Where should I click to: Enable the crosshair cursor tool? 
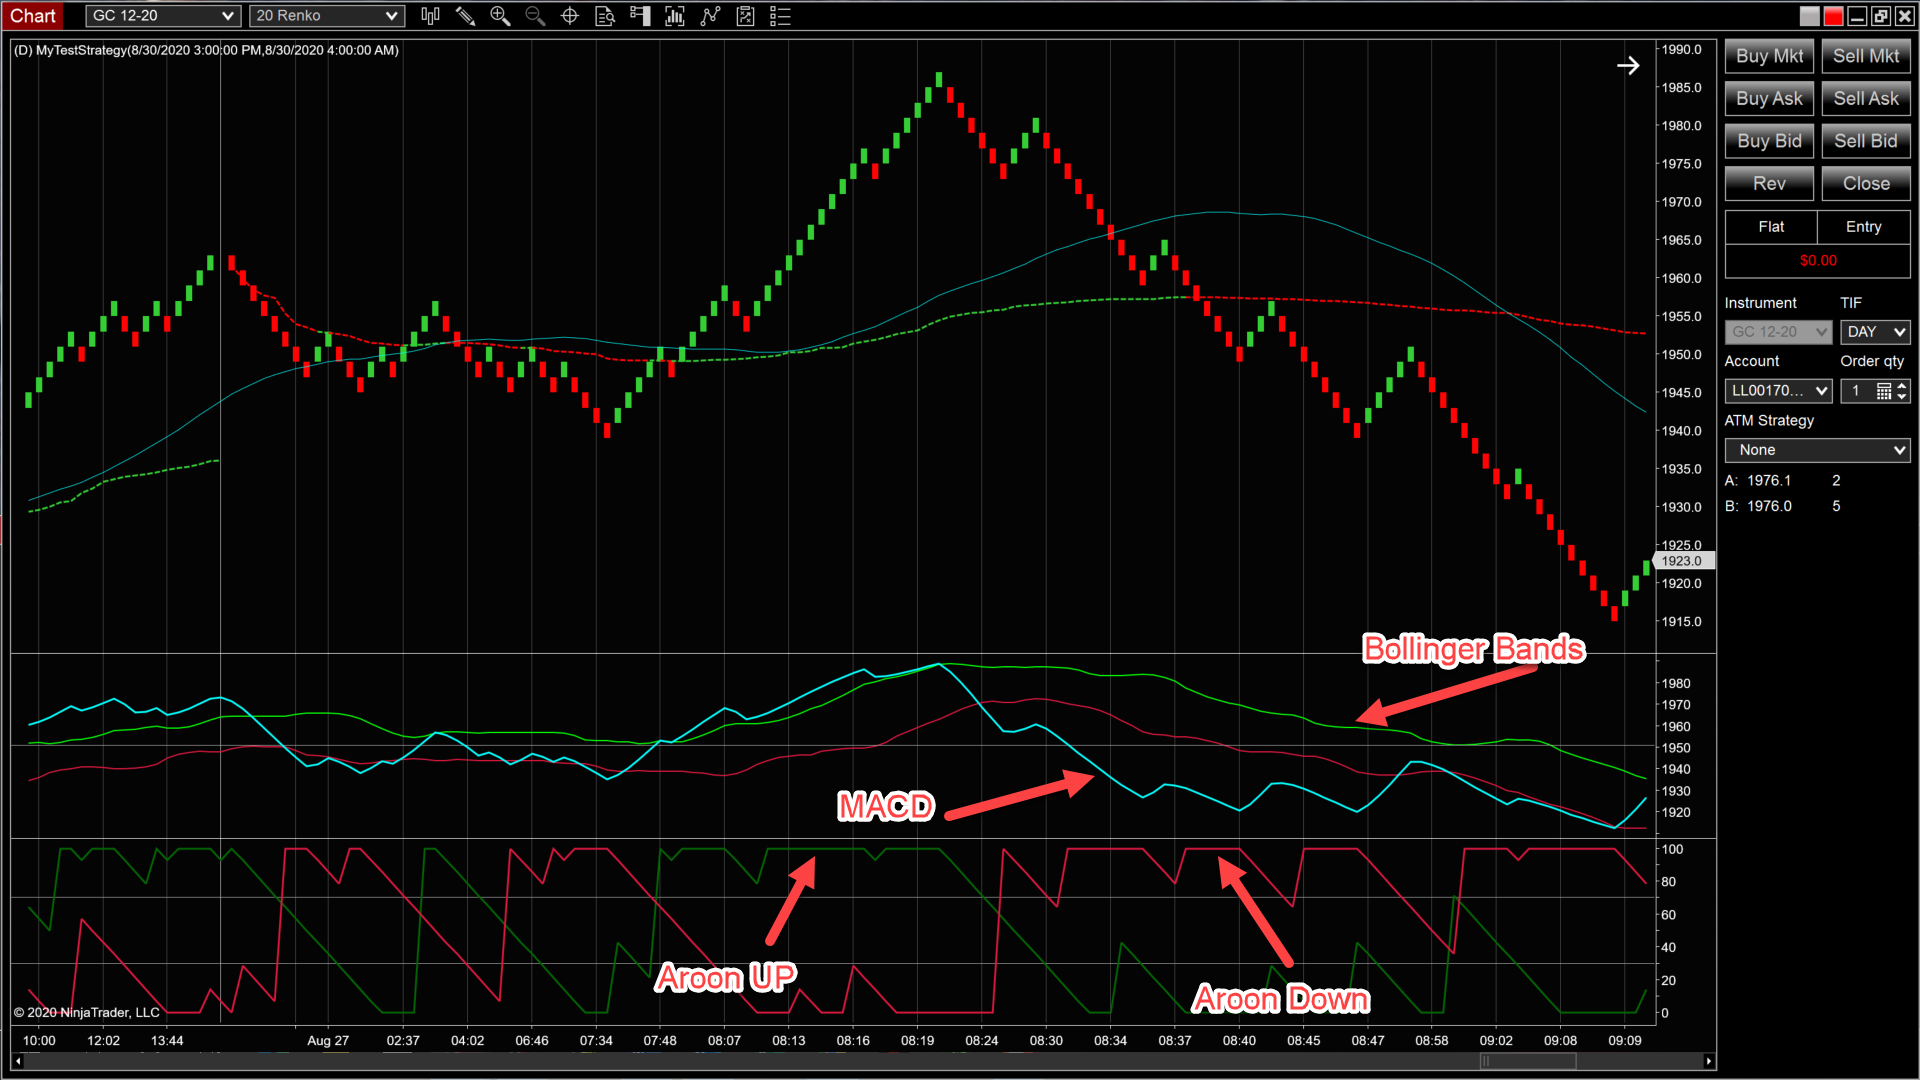(570, 16)
